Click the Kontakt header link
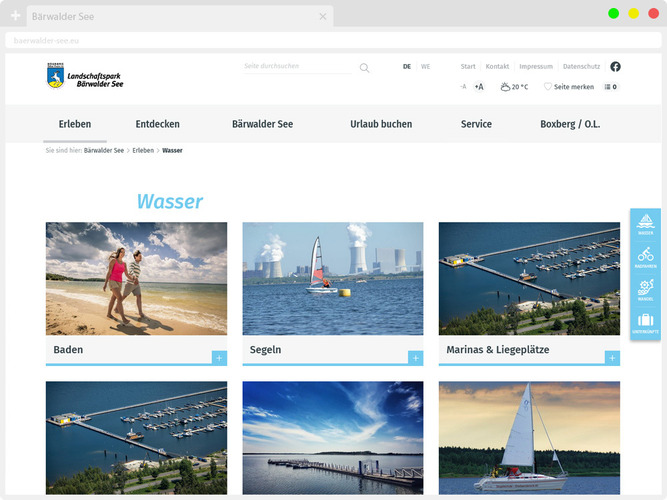Screen dimensions: 667x500 (497, 67)
